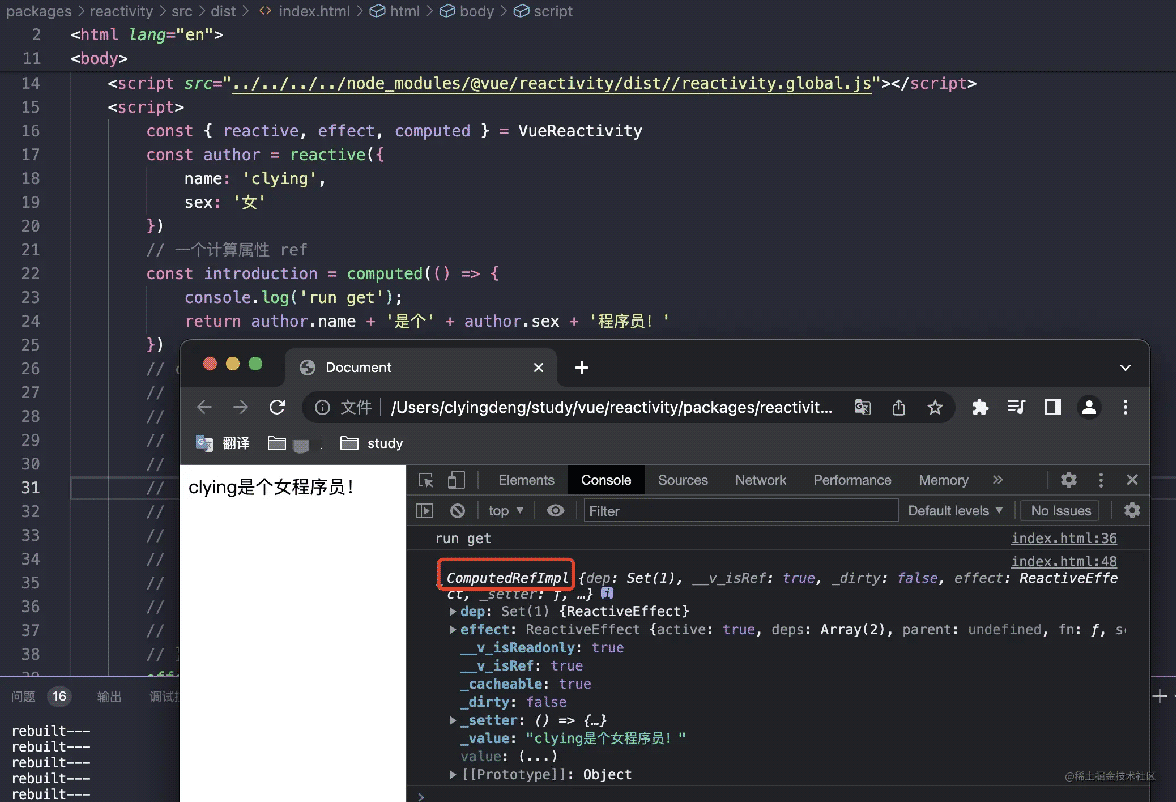1176x802 pixels.
Task: Bookmark this page with the star icon
Action: [935, 407]
